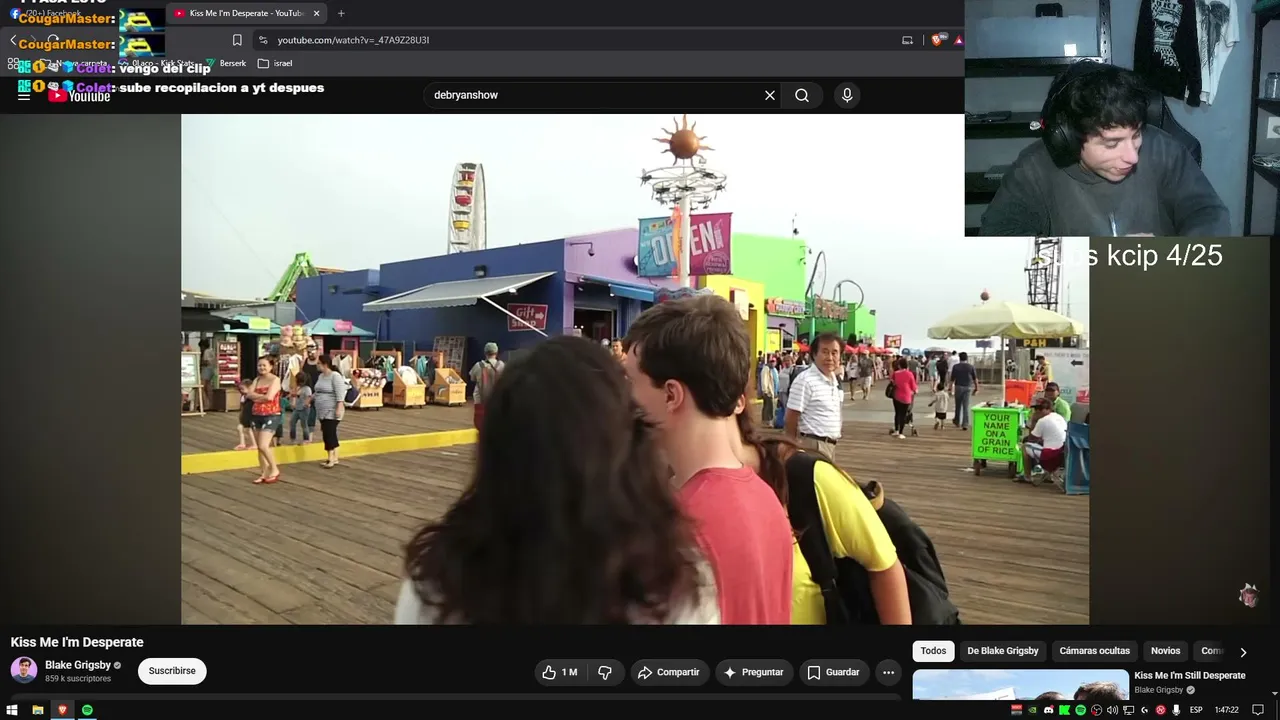This screenshot has height=720, width=1280.
Task: Switch to the Kiss Me I'm Desperate tab
Action: (245, 13)
